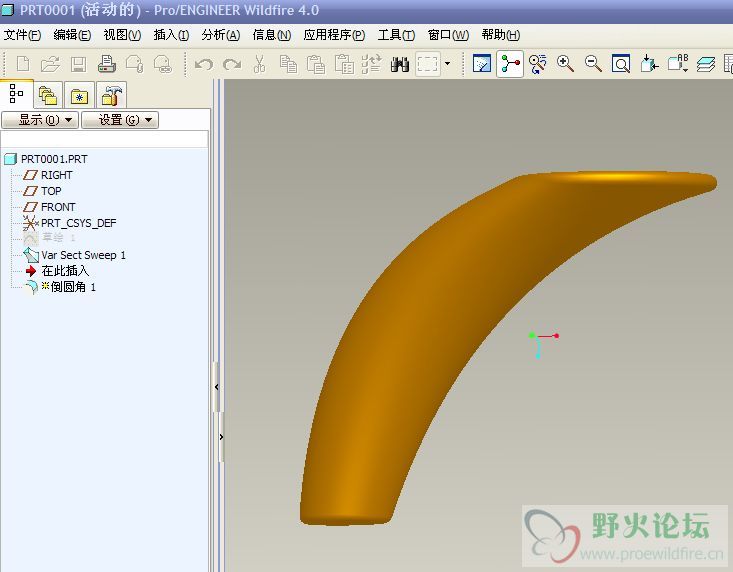Click the right arrow sash control
The width and height of the screenshot is (733, 572).
[222, 437]
